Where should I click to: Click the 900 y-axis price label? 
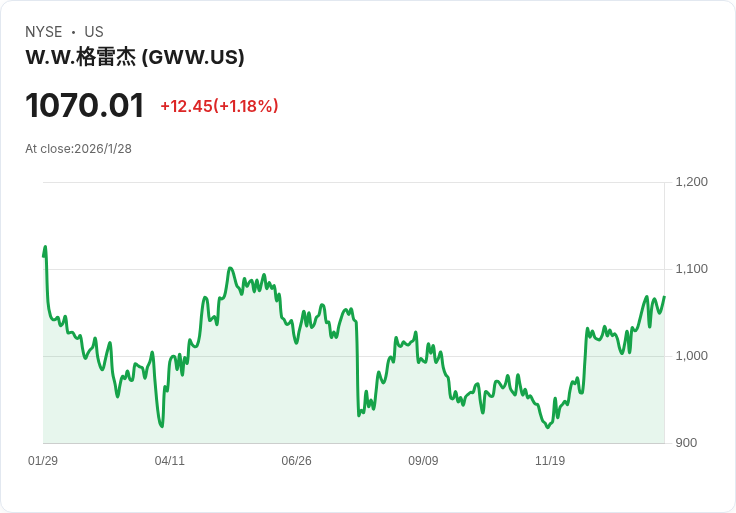tap(686, 443)
